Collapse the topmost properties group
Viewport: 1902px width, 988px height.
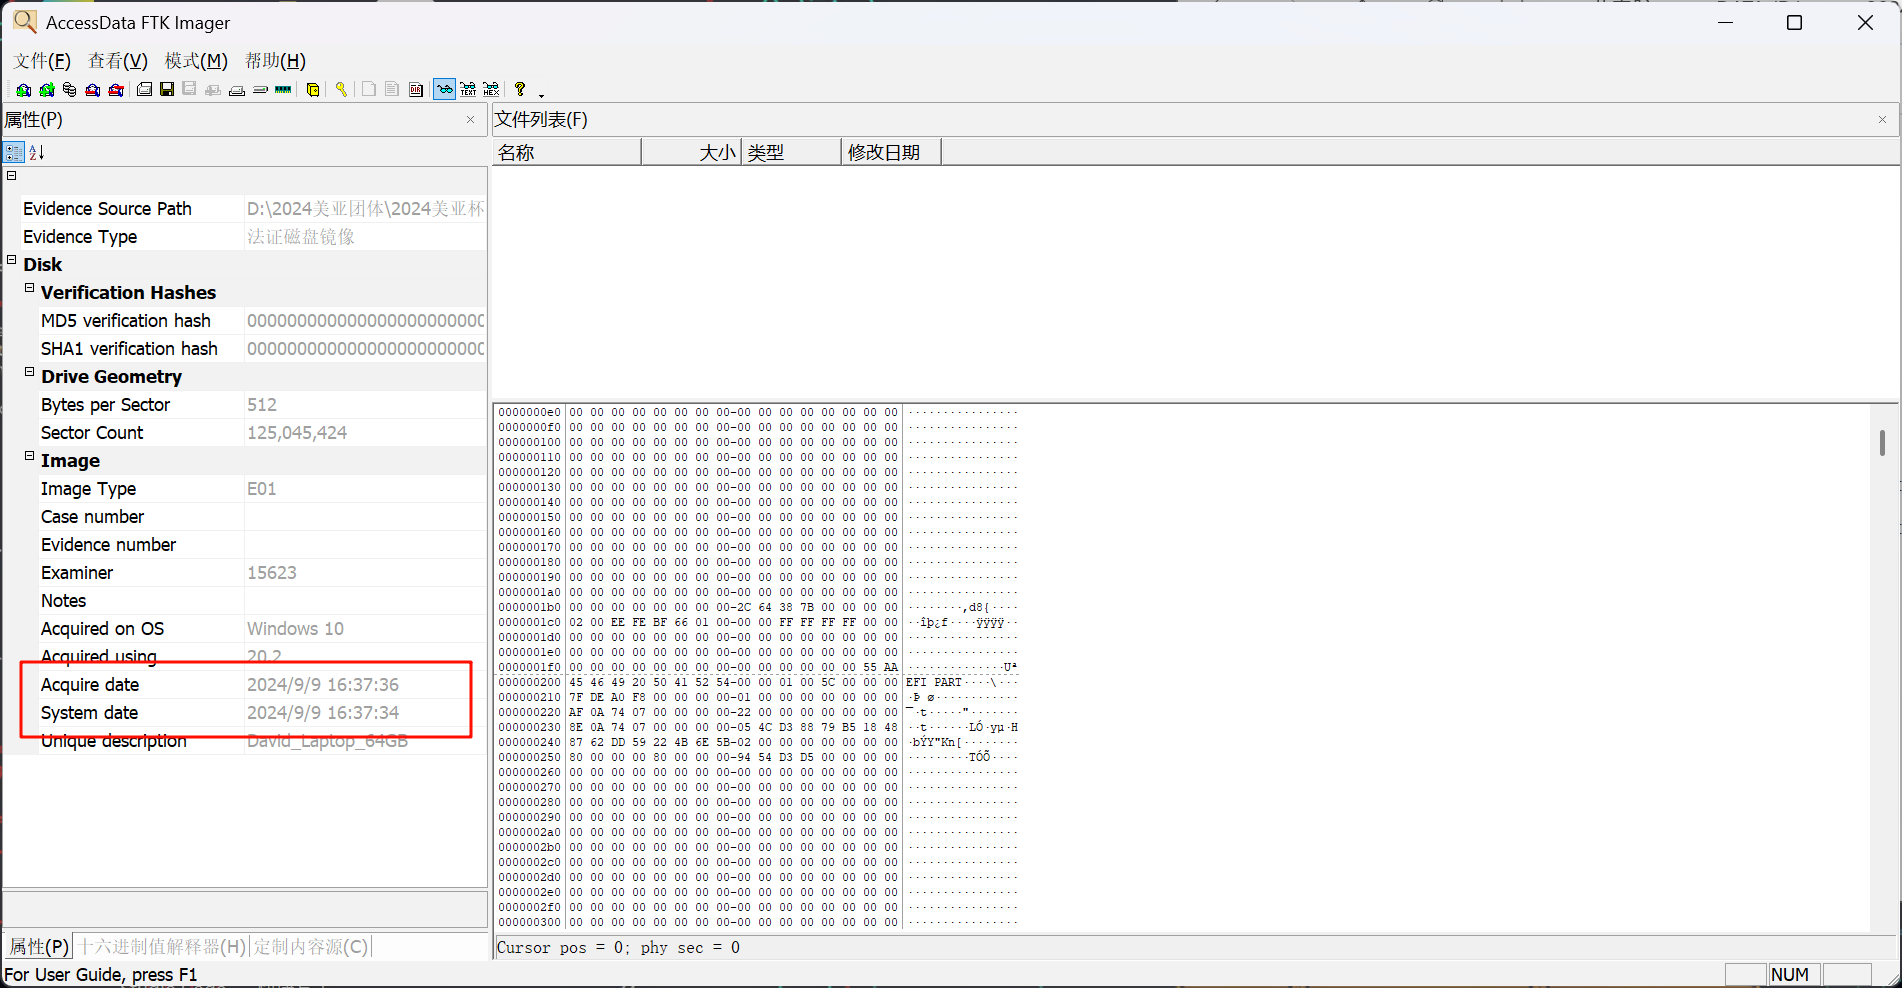(x=12, y=176)
